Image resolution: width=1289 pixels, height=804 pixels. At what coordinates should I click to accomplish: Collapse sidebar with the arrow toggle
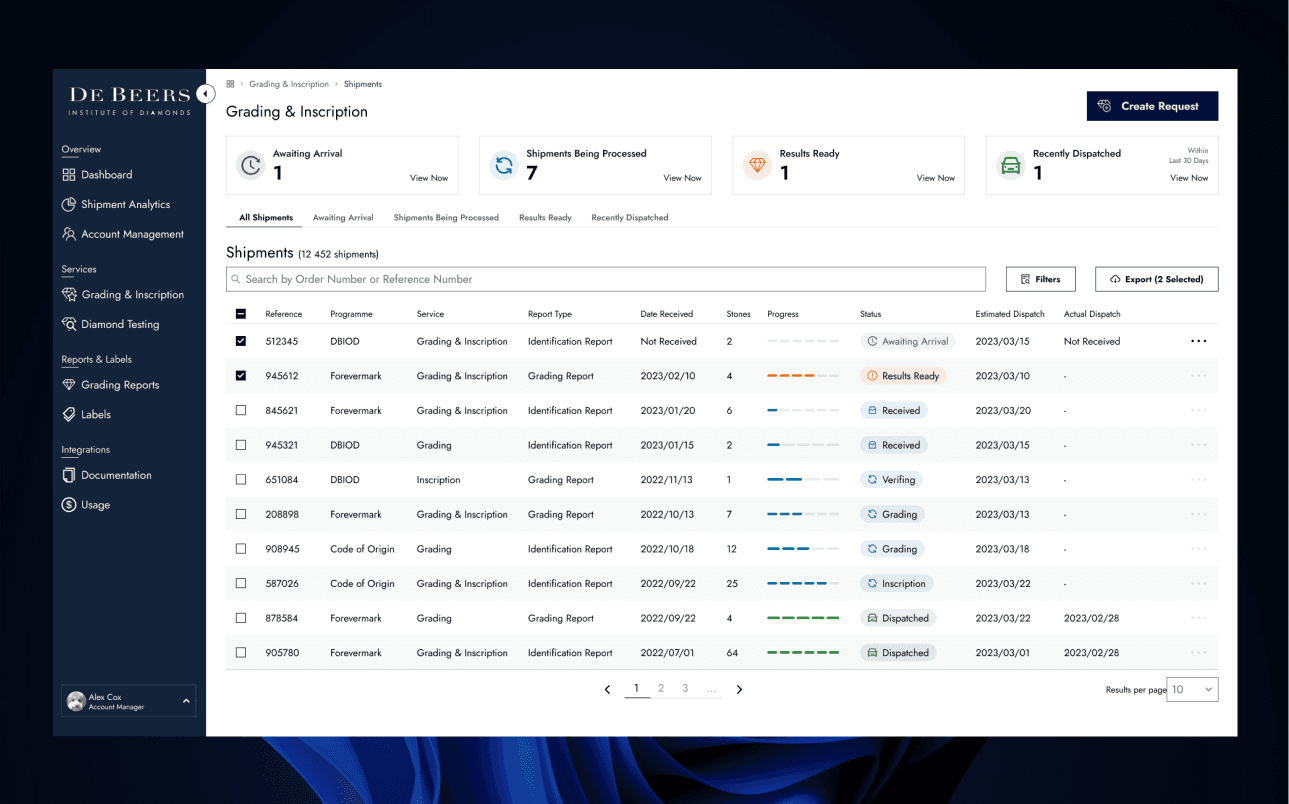pyautogui.click(x=205, y=94)
